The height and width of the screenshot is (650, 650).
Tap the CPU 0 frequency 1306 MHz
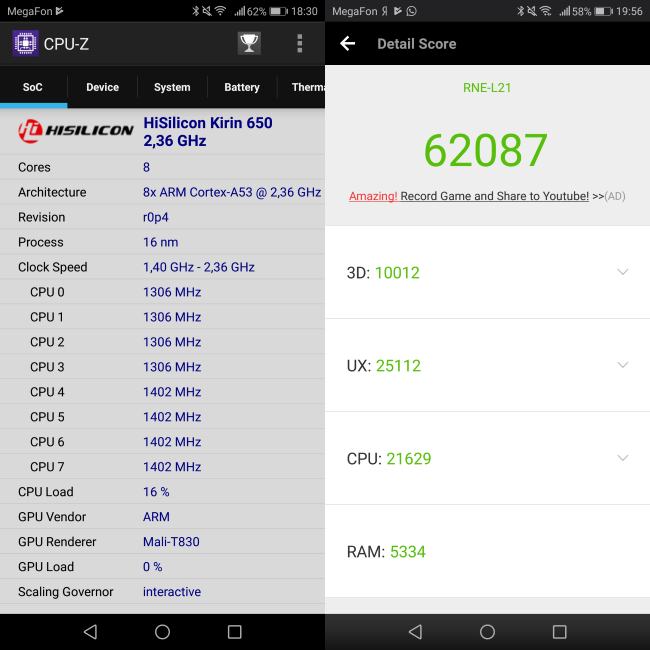tap(172, 292)
